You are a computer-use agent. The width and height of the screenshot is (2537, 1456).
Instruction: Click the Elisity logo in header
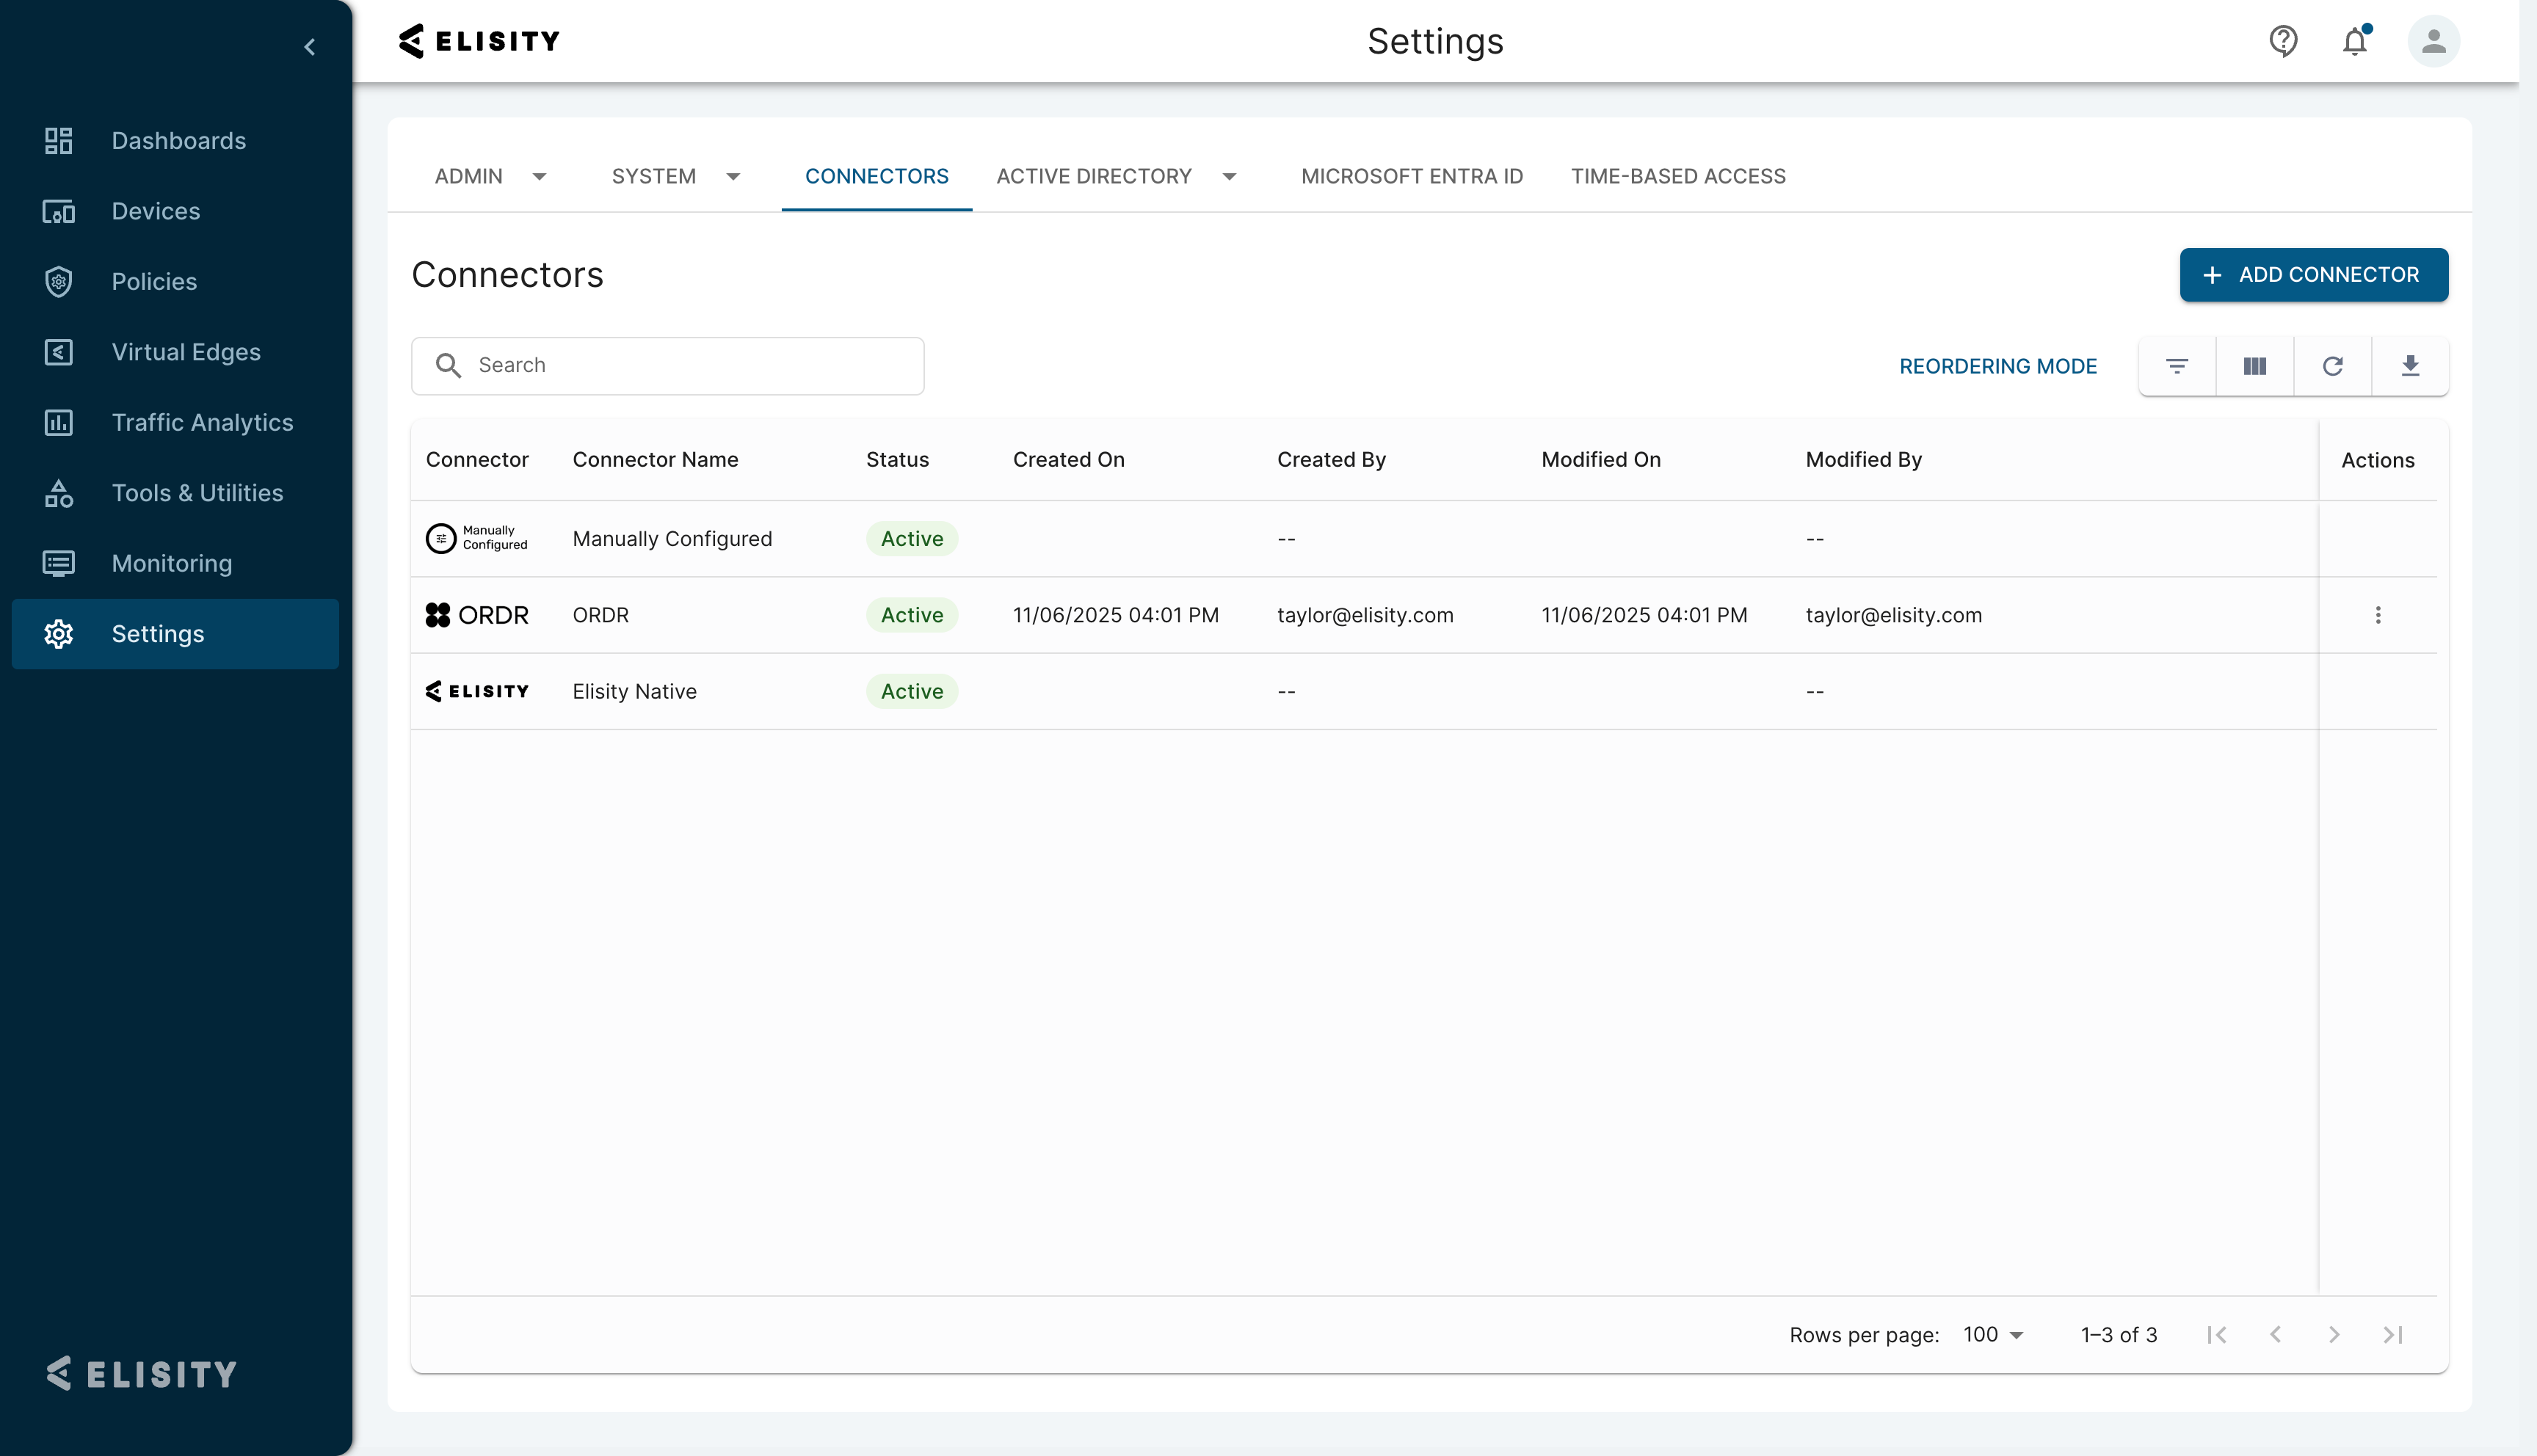(x=479, y=41)
